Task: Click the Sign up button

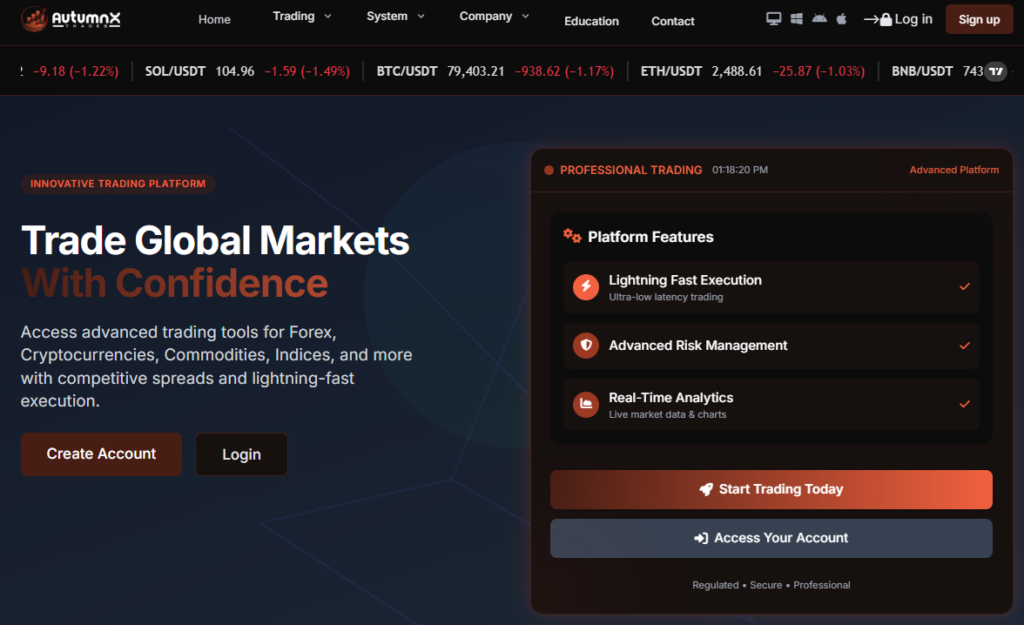Action: tap(979, 20)
